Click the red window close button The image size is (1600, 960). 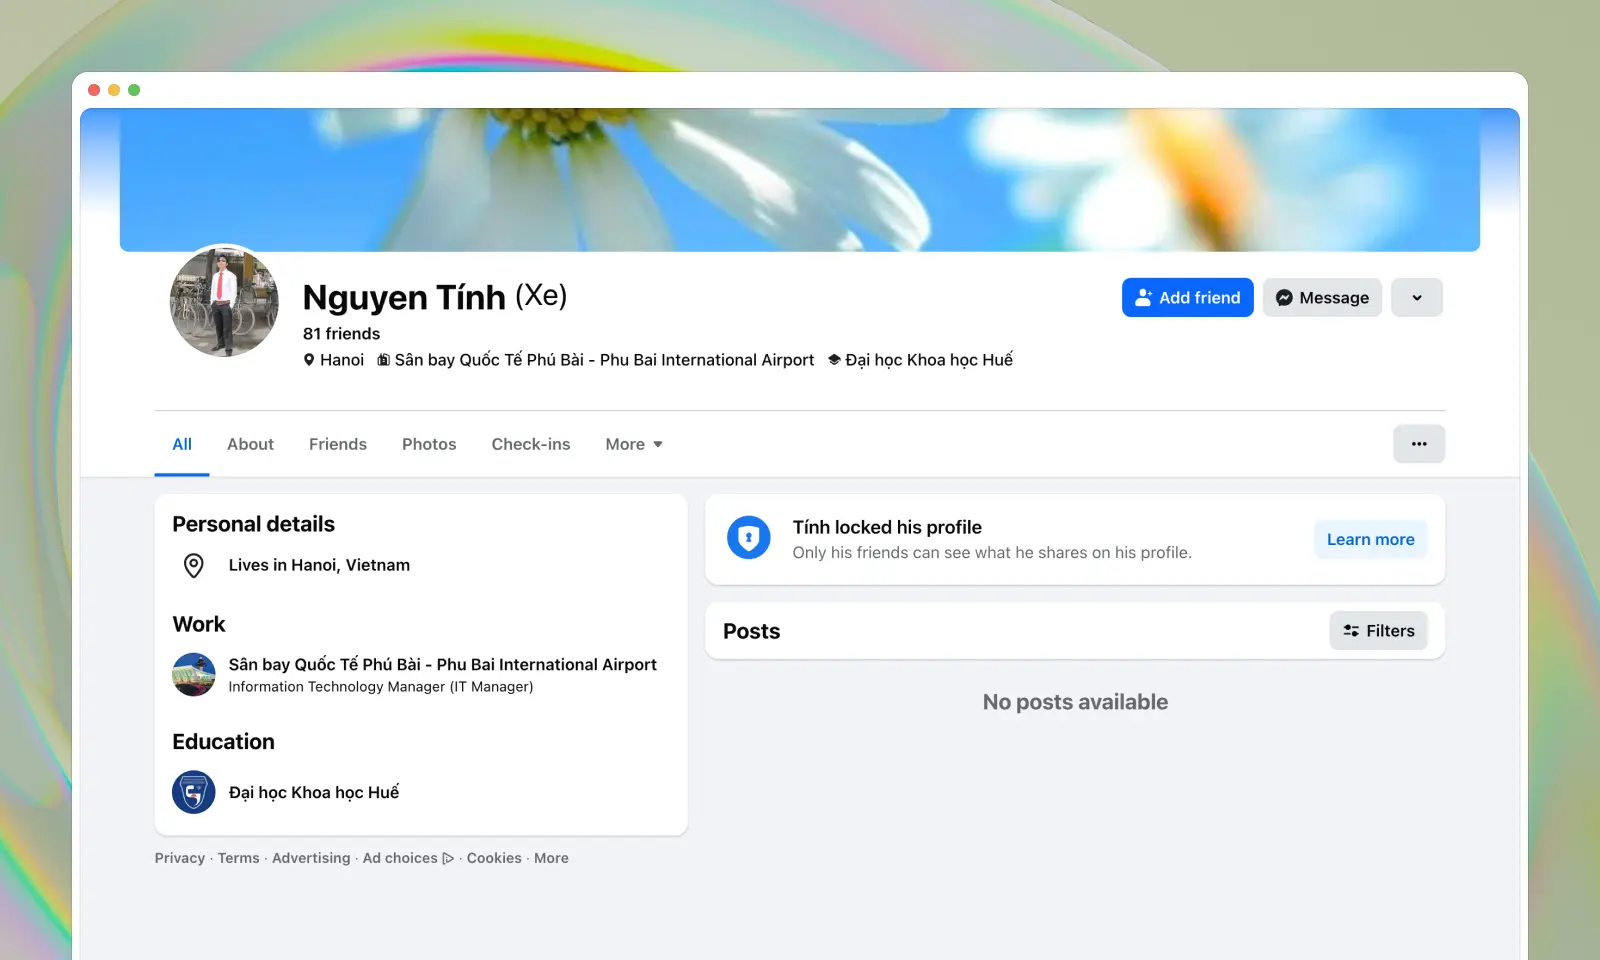point(94,90)
